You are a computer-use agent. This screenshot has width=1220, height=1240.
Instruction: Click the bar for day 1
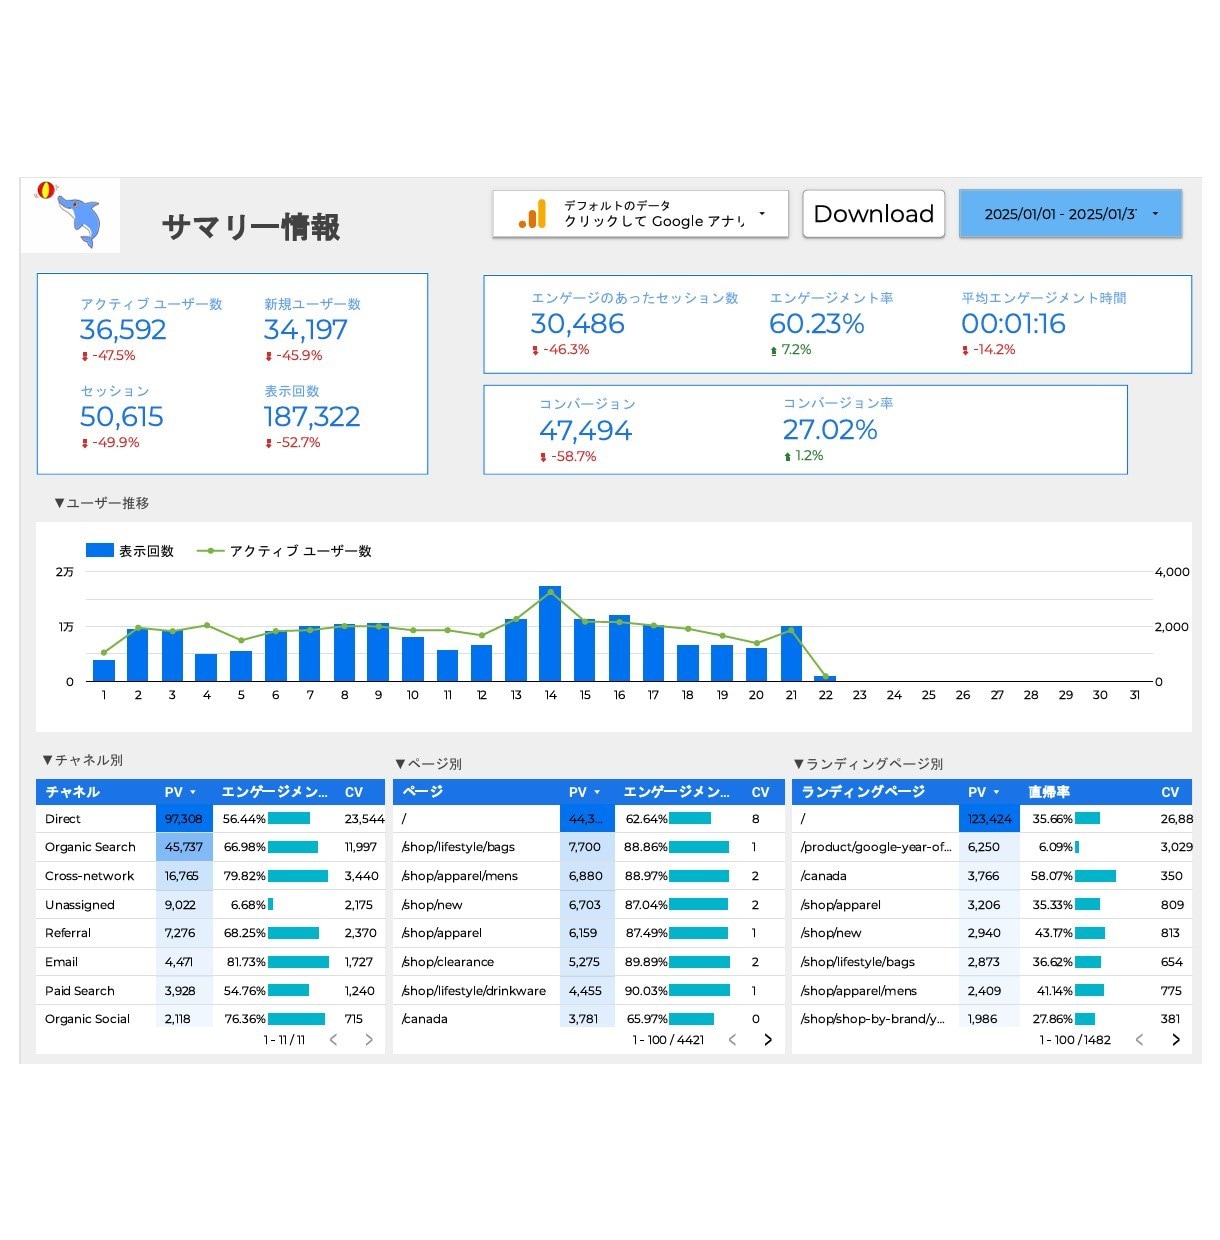click(x=104, y=671)
